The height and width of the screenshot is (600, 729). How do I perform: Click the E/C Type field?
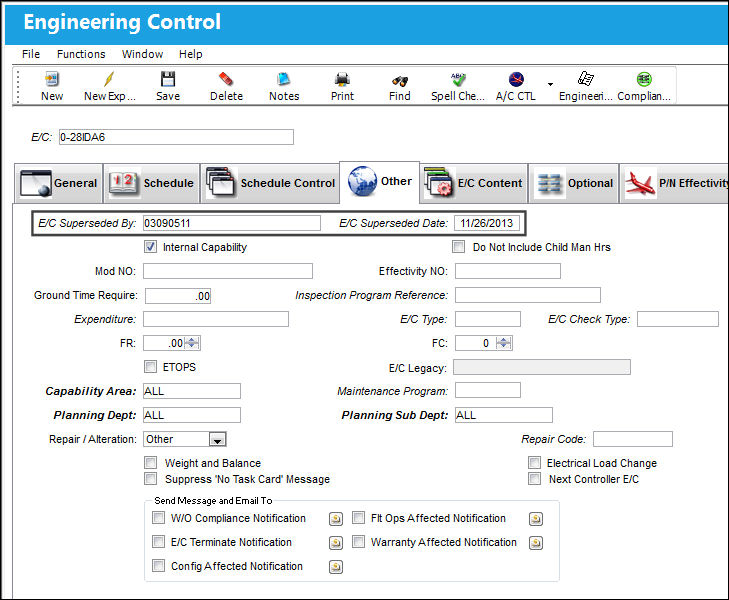pos(488,319)
